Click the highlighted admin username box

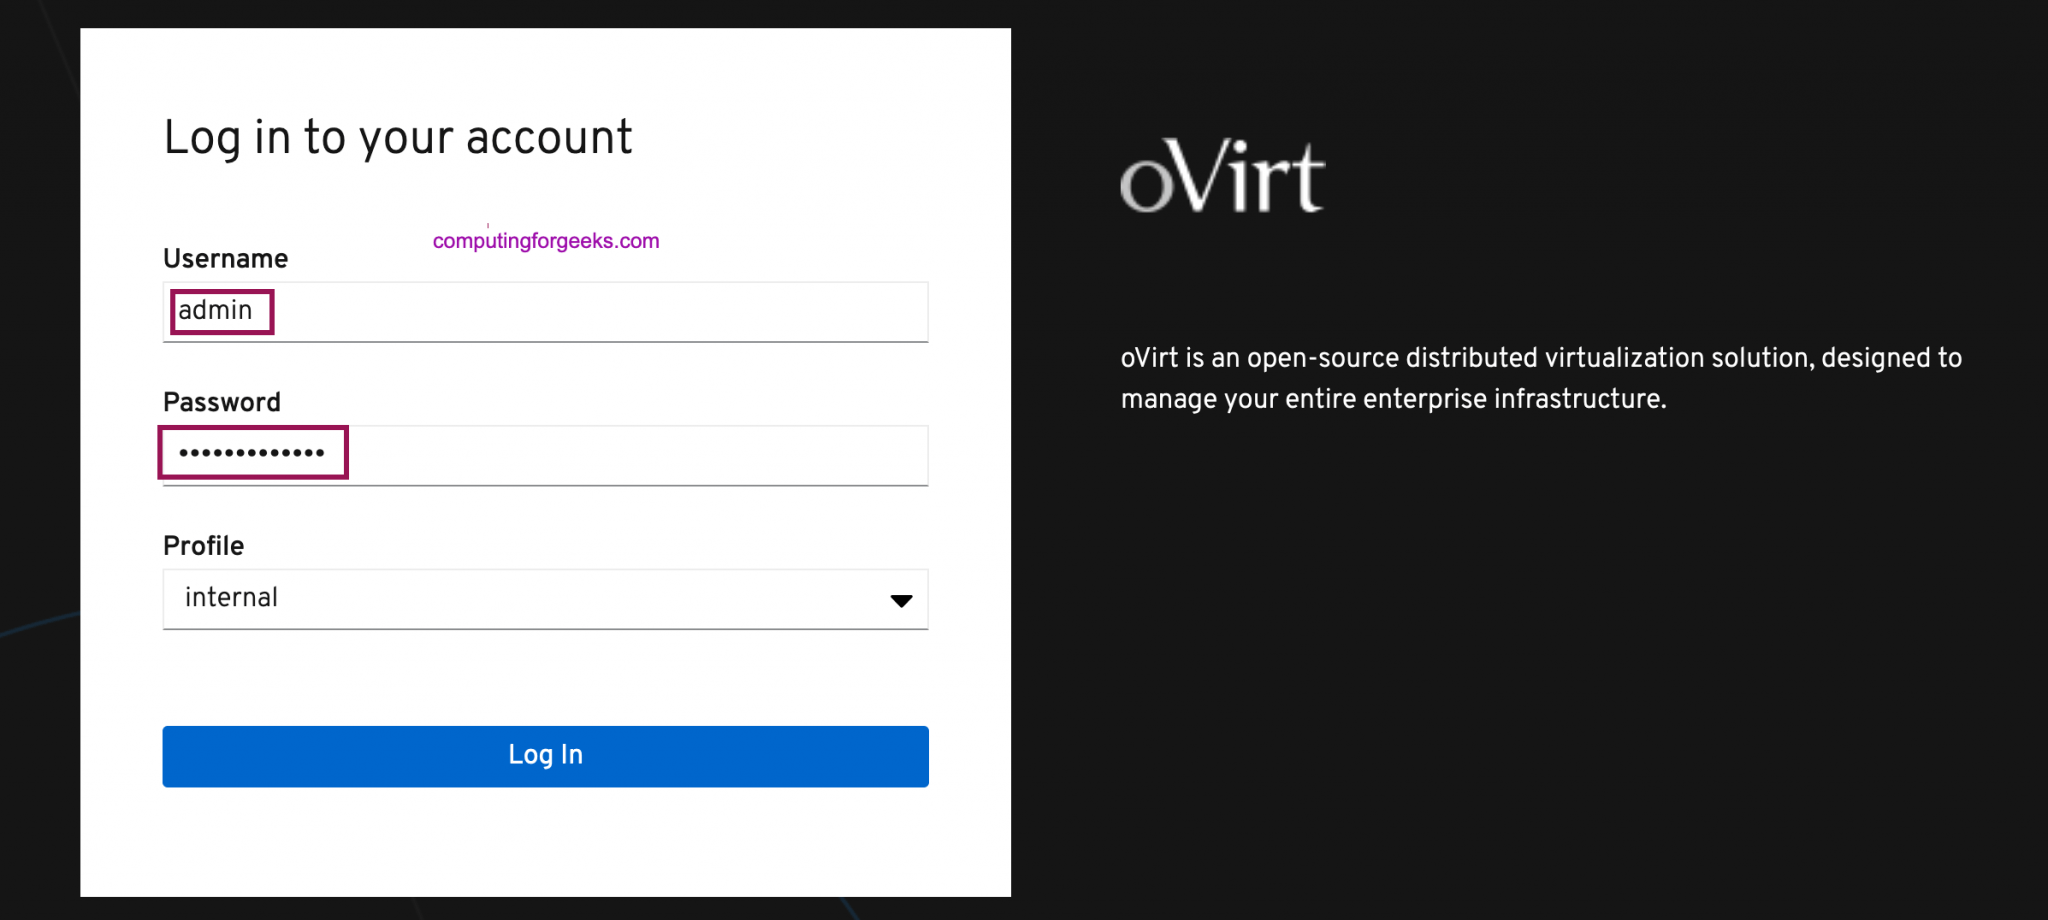pyautogui.click(x=220, y=311)
